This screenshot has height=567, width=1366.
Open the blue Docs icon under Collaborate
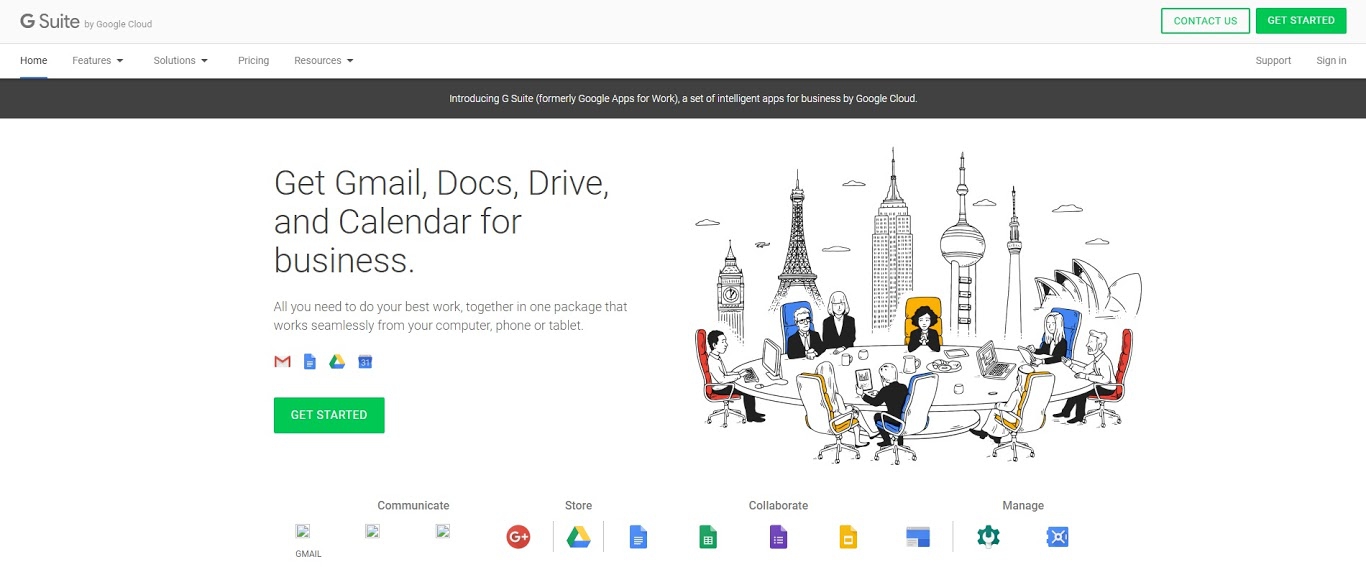point(638,537)
